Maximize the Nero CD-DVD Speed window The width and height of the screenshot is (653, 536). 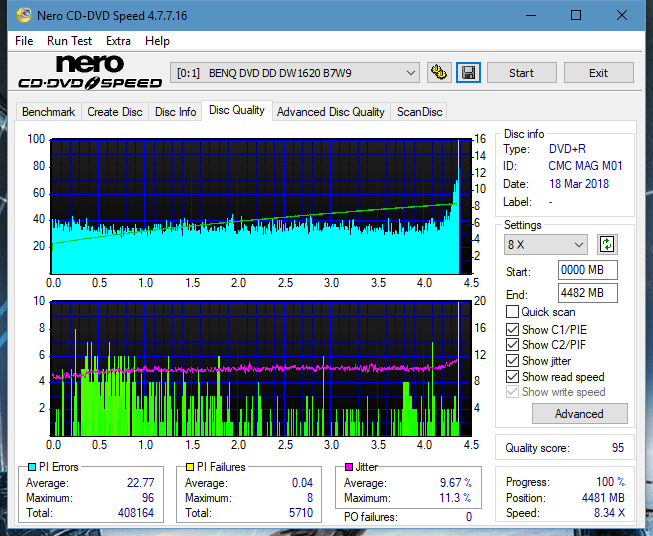[x=576, y=15]
